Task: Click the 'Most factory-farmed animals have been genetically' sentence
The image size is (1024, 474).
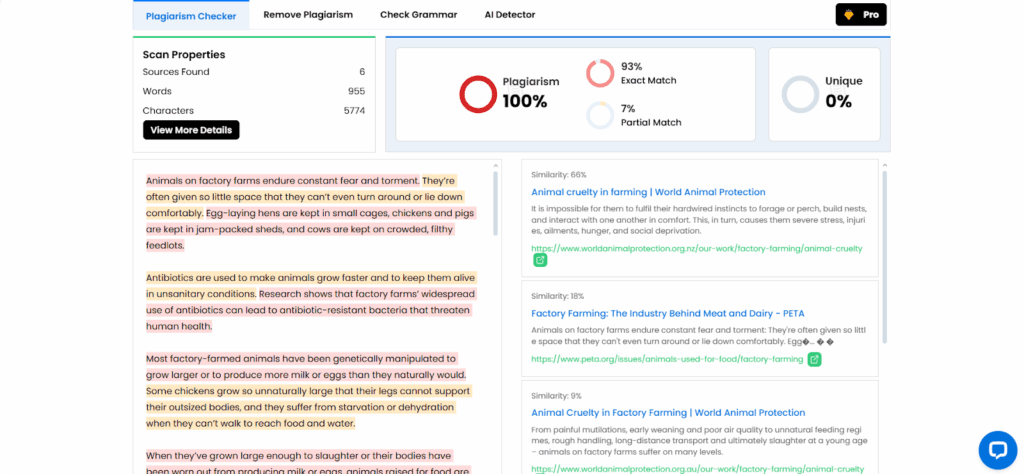Action: 306,367
